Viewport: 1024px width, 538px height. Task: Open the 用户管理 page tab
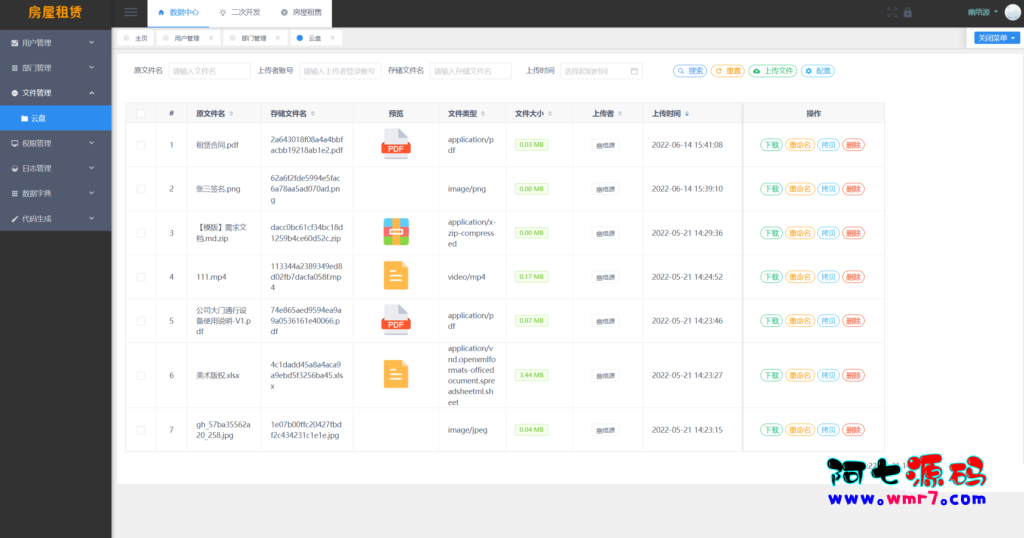187,38
